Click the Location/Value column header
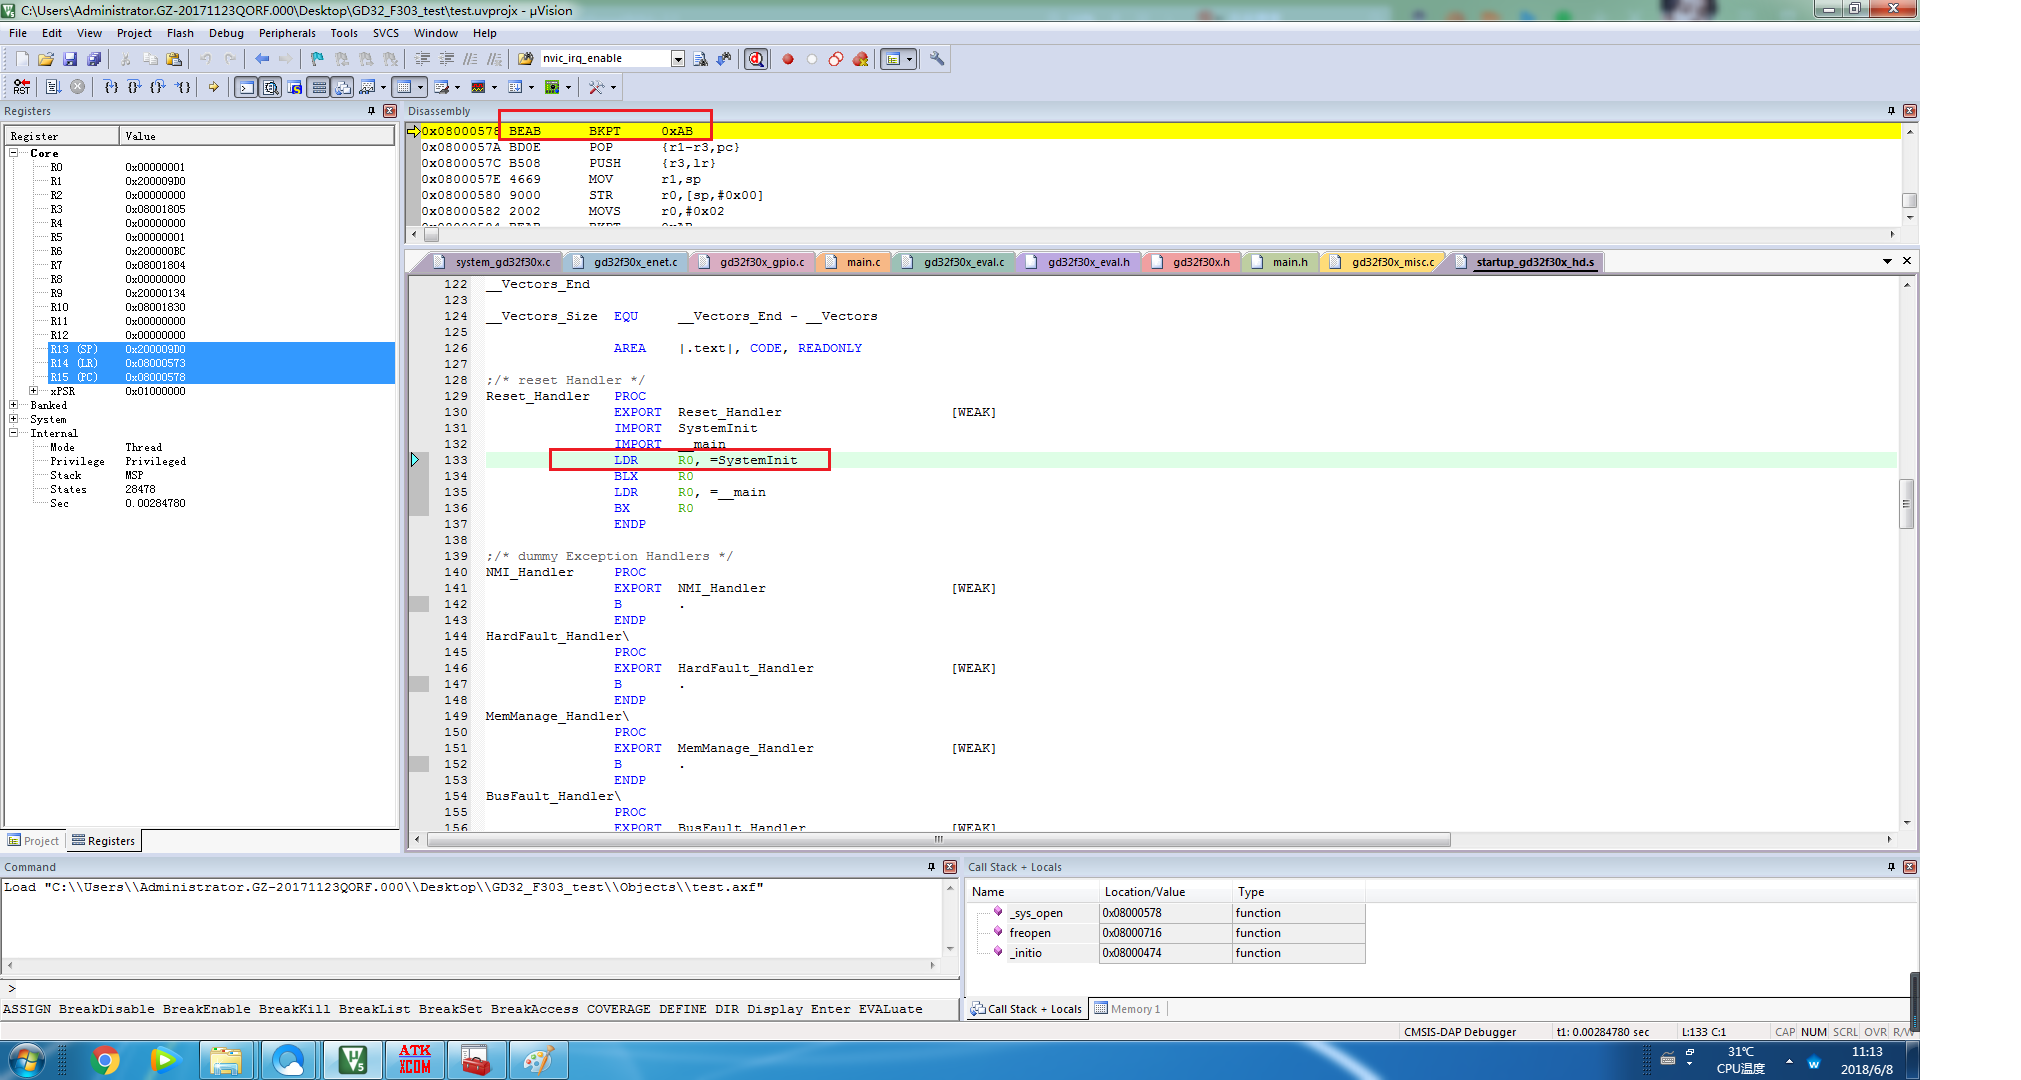The width and height of the screenshot is (2021, 1080). click(1166, 892)
